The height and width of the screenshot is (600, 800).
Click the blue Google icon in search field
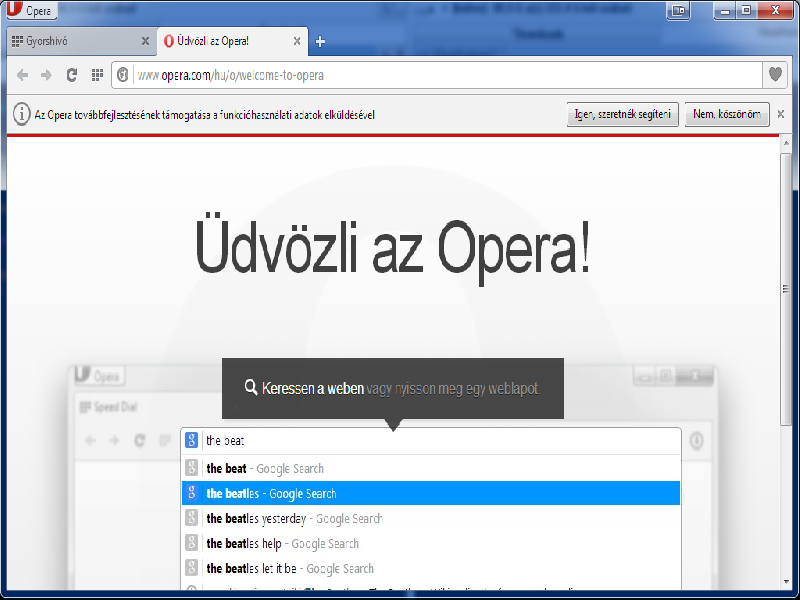191,440
